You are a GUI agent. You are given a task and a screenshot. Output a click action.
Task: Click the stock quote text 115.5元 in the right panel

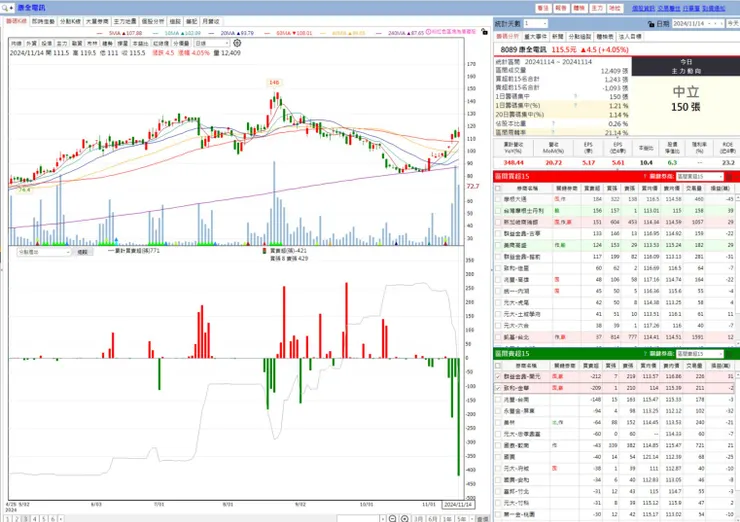coord(563,50)
